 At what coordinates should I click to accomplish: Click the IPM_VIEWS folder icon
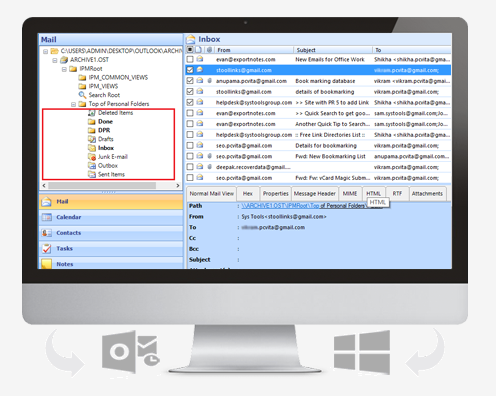[x=82, y=86]
